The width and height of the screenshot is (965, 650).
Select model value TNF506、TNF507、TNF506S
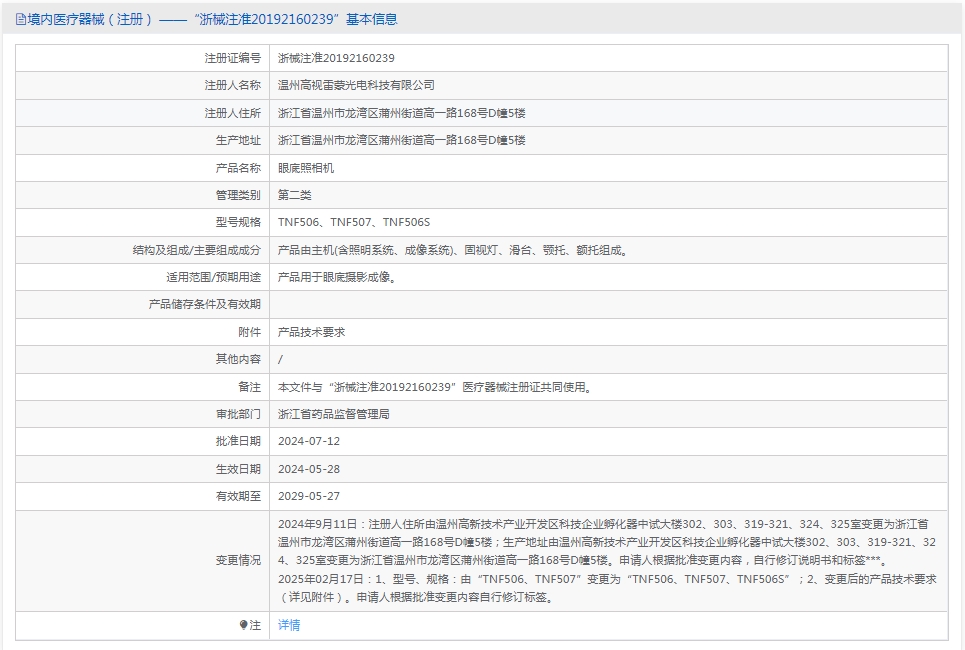(x=354, y=222)
